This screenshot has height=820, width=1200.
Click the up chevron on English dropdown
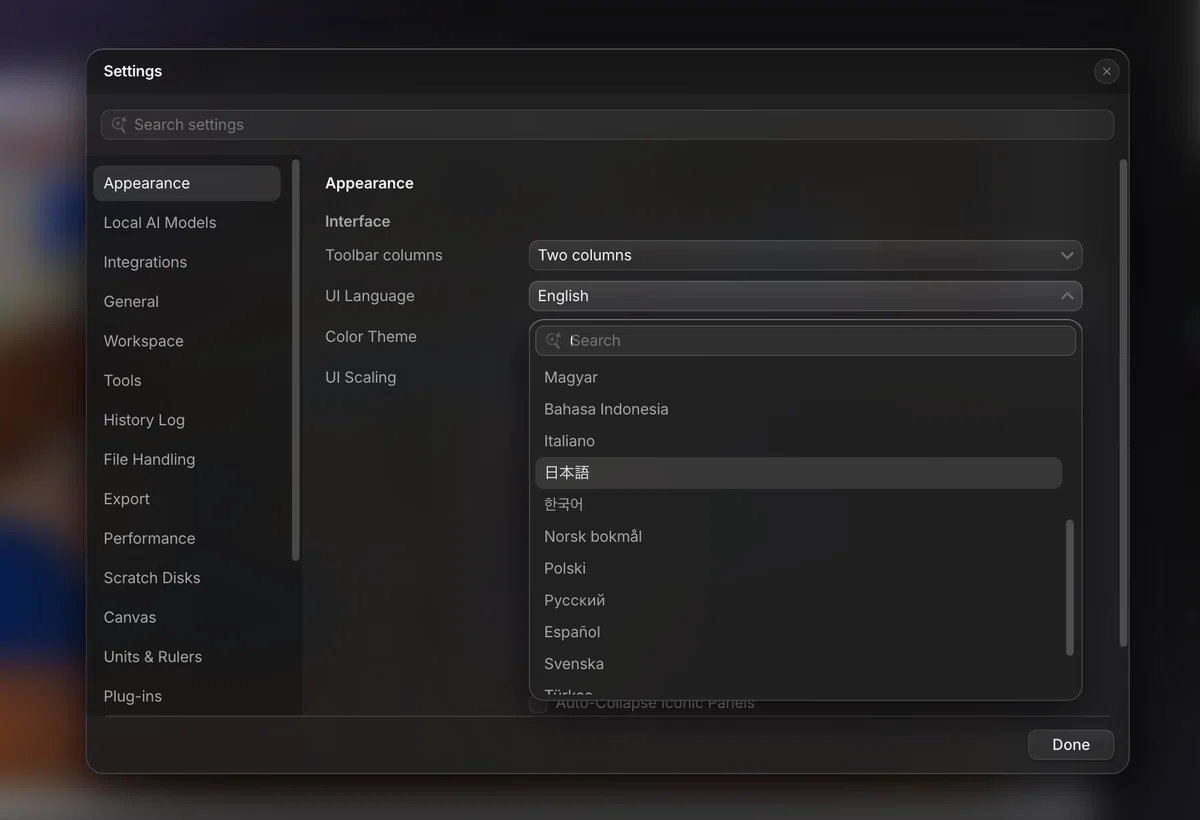click(x=1067, y=296)
